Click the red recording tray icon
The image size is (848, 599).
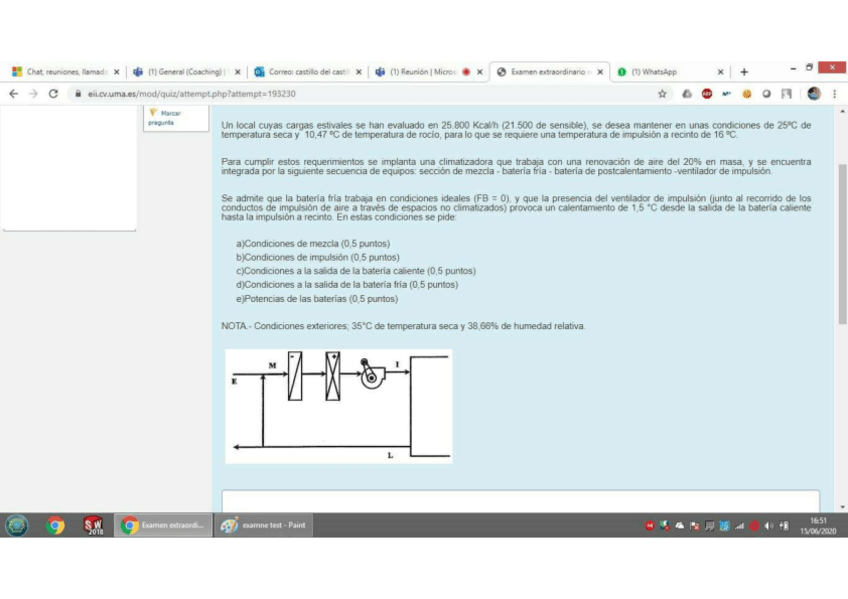[754, 525]
